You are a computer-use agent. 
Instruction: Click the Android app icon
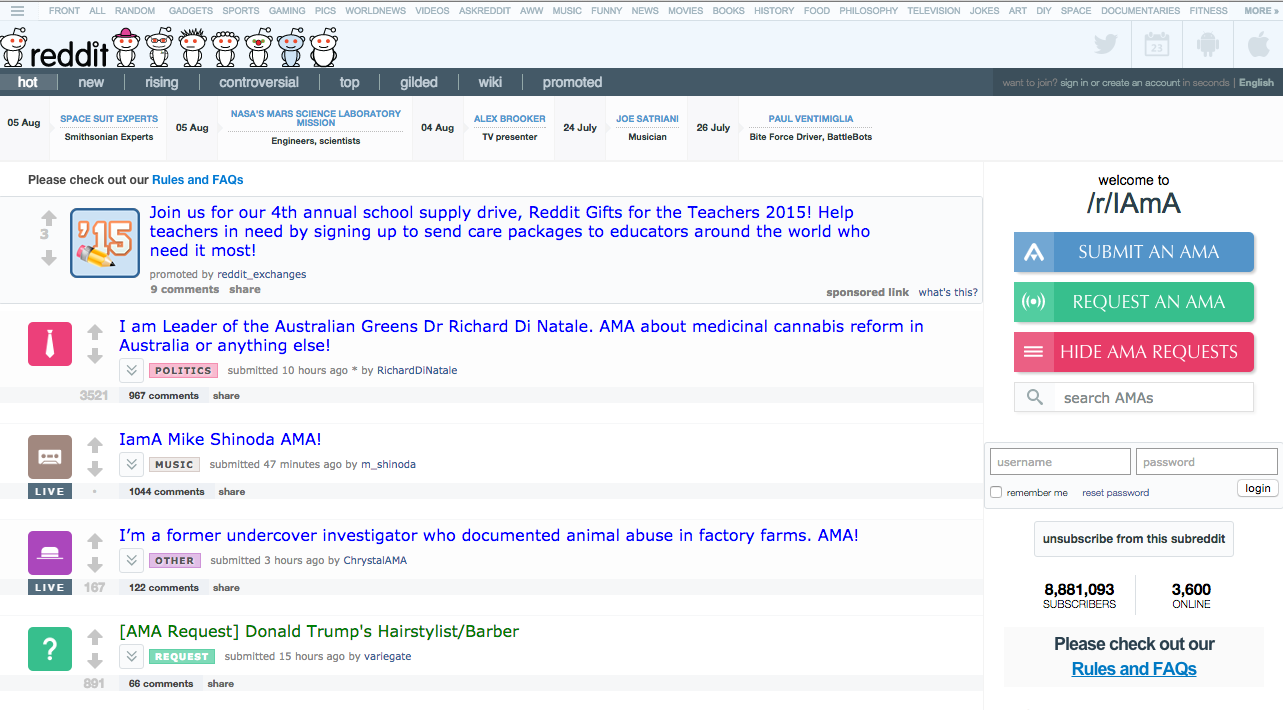[x=1208, y=44]
